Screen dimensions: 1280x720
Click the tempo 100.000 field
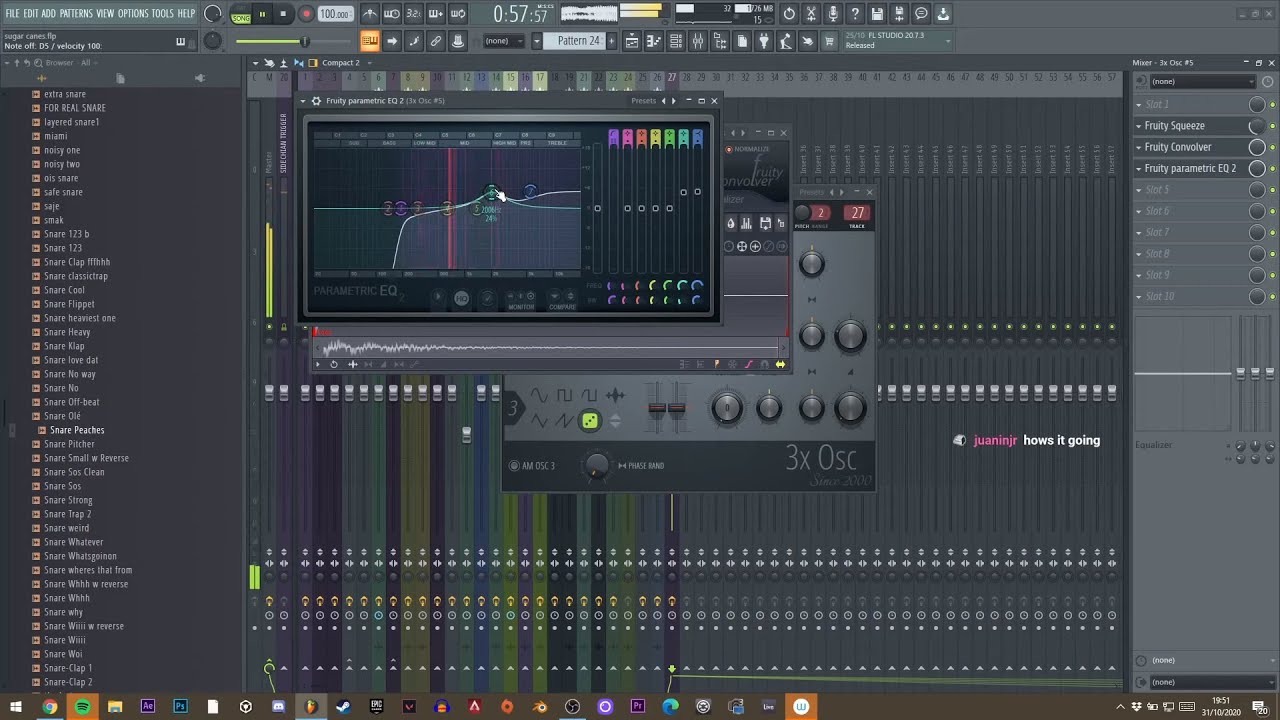click(335, 15)
